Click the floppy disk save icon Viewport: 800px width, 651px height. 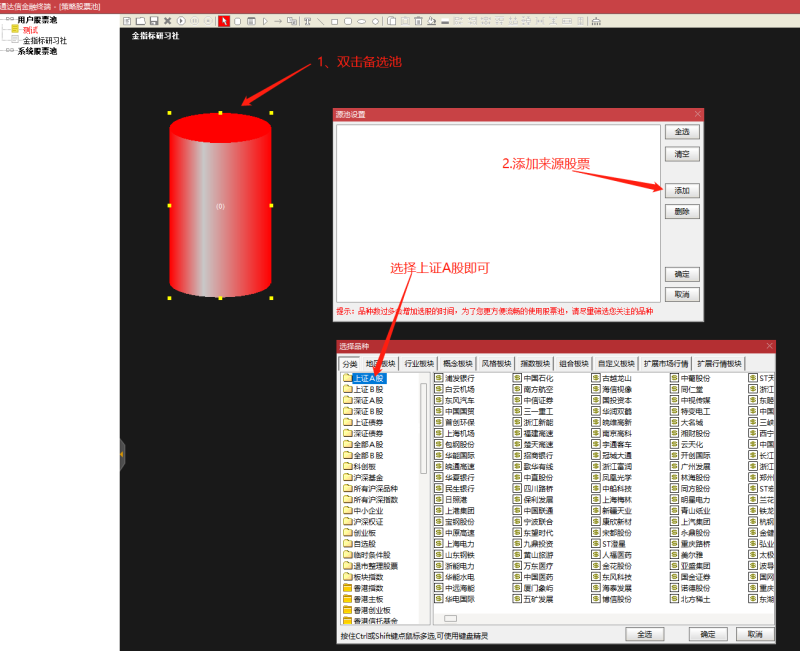154,21
